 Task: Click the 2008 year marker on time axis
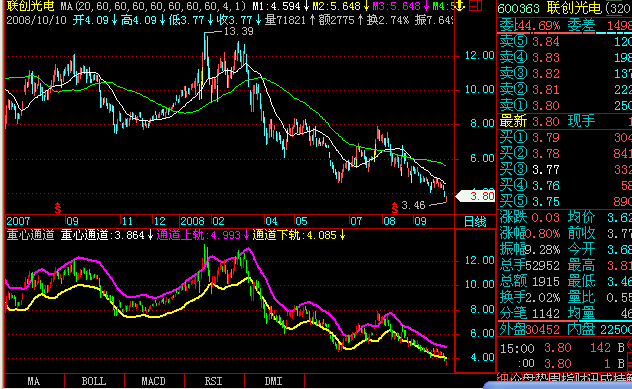[x=192, y=221]
